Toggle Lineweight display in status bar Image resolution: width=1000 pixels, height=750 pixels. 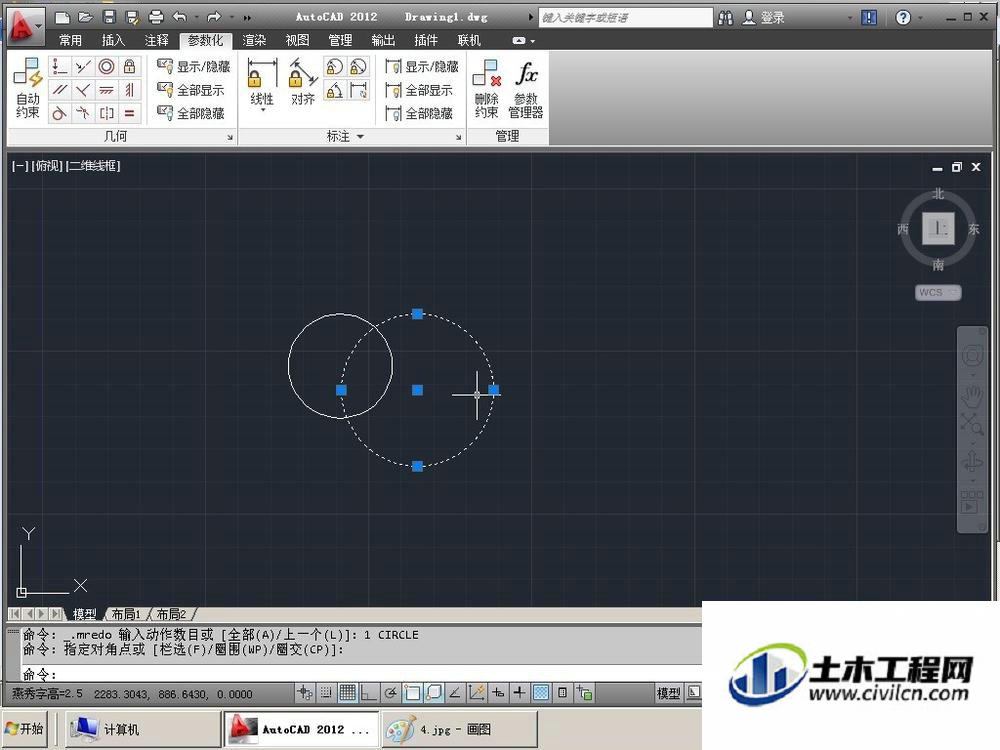pos(519,693)
